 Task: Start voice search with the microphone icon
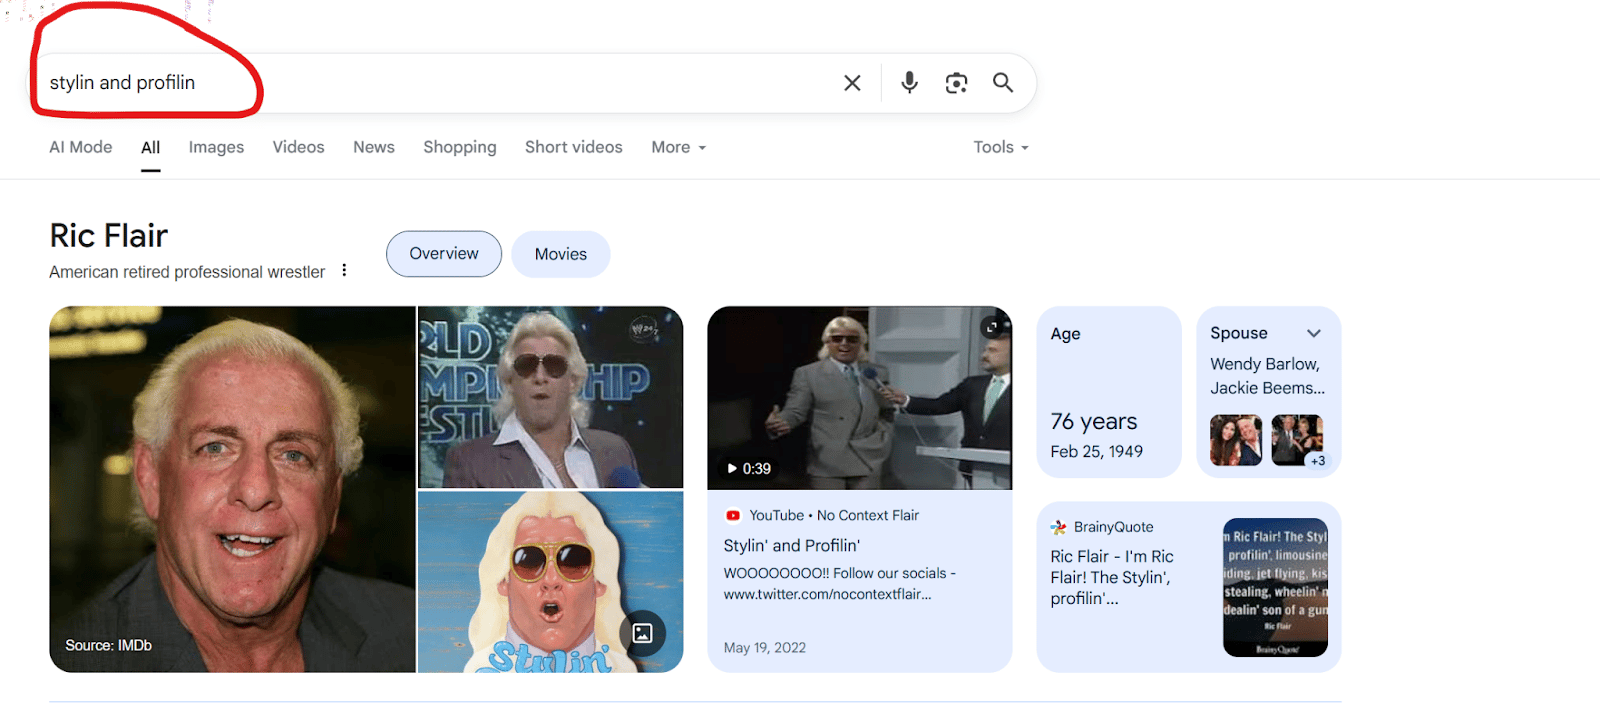click(909, 82)
